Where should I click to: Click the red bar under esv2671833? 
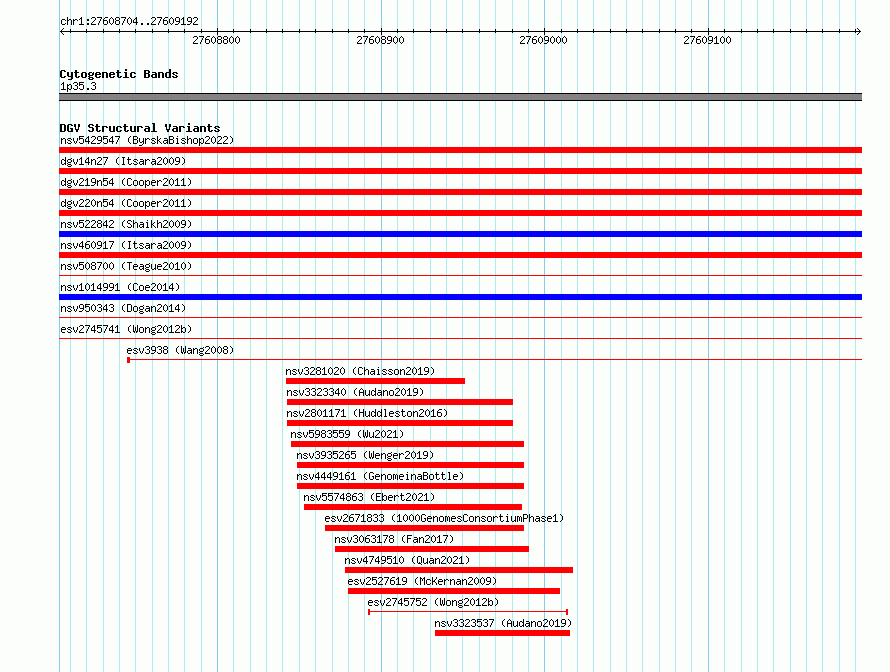click(x=425, y=528)
